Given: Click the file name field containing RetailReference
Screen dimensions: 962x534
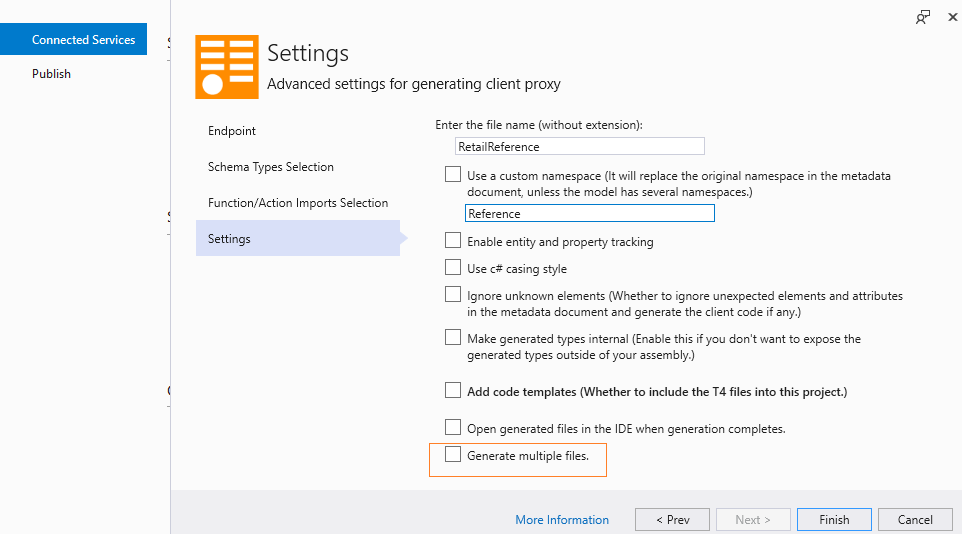Looking at the screenshot, I should 580,146.
